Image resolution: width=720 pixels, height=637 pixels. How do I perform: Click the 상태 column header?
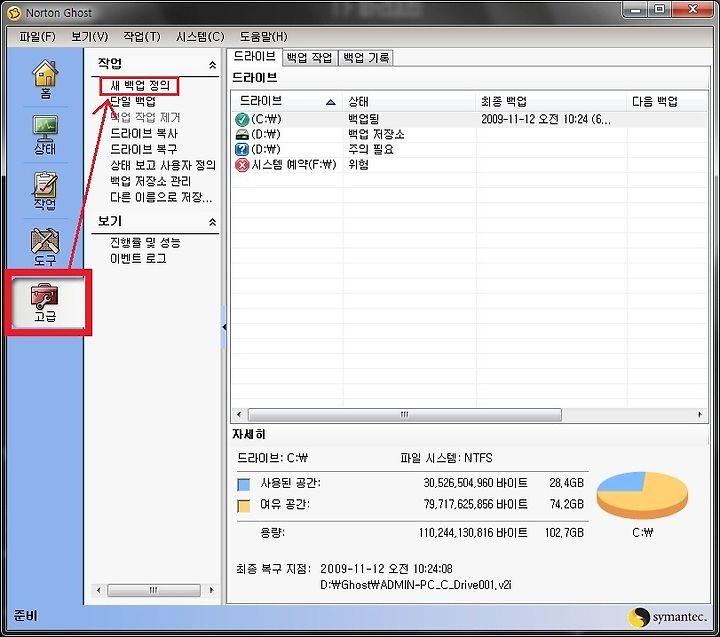[409, 101]
